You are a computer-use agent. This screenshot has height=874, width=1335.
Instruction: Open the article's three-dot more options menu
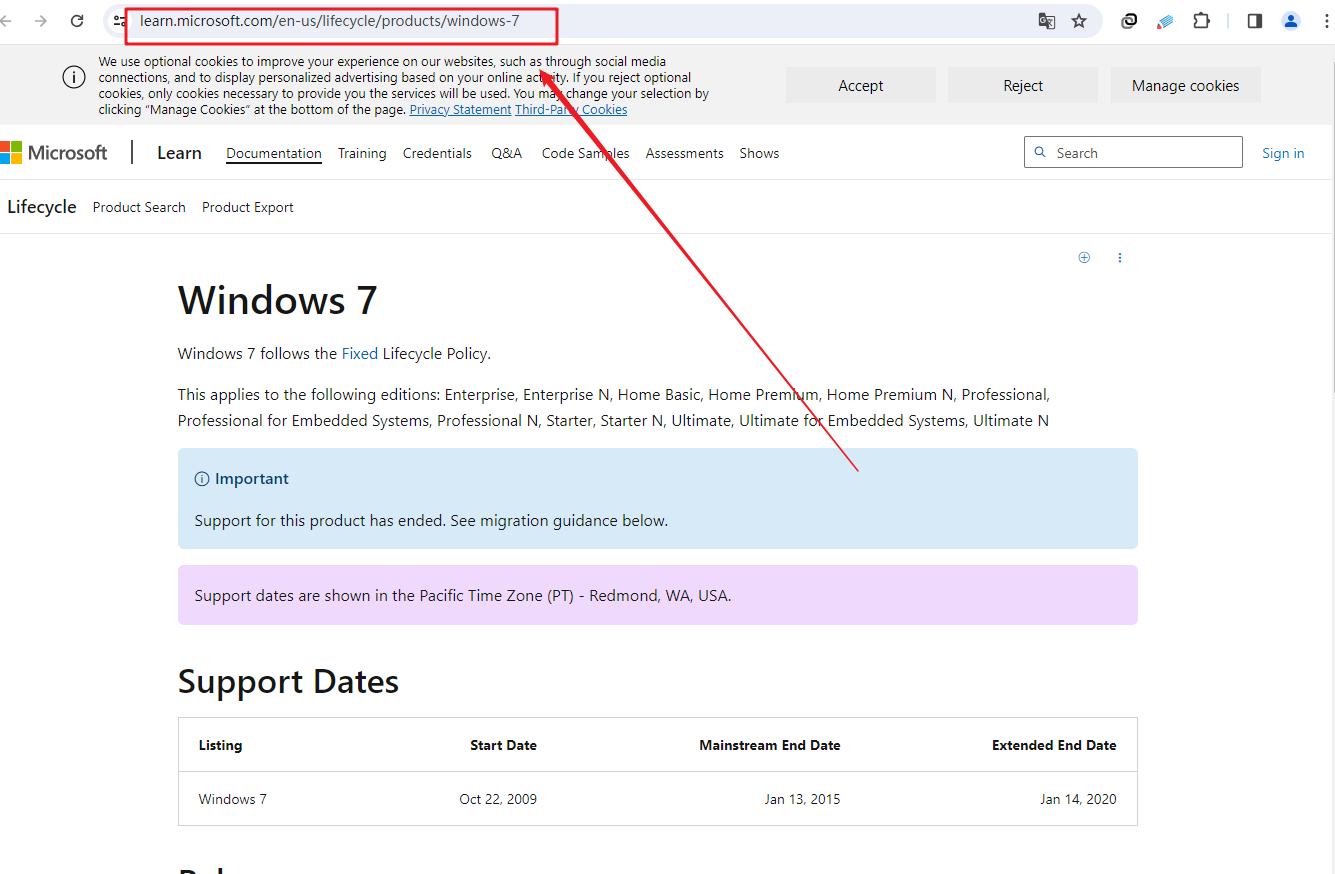1119,258
